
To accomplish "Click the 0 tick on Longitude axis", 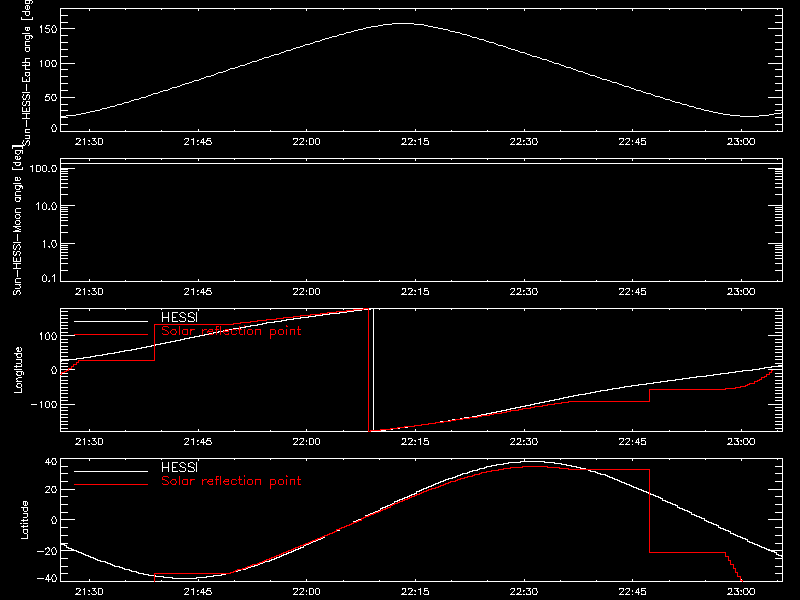I will (55, 370).
